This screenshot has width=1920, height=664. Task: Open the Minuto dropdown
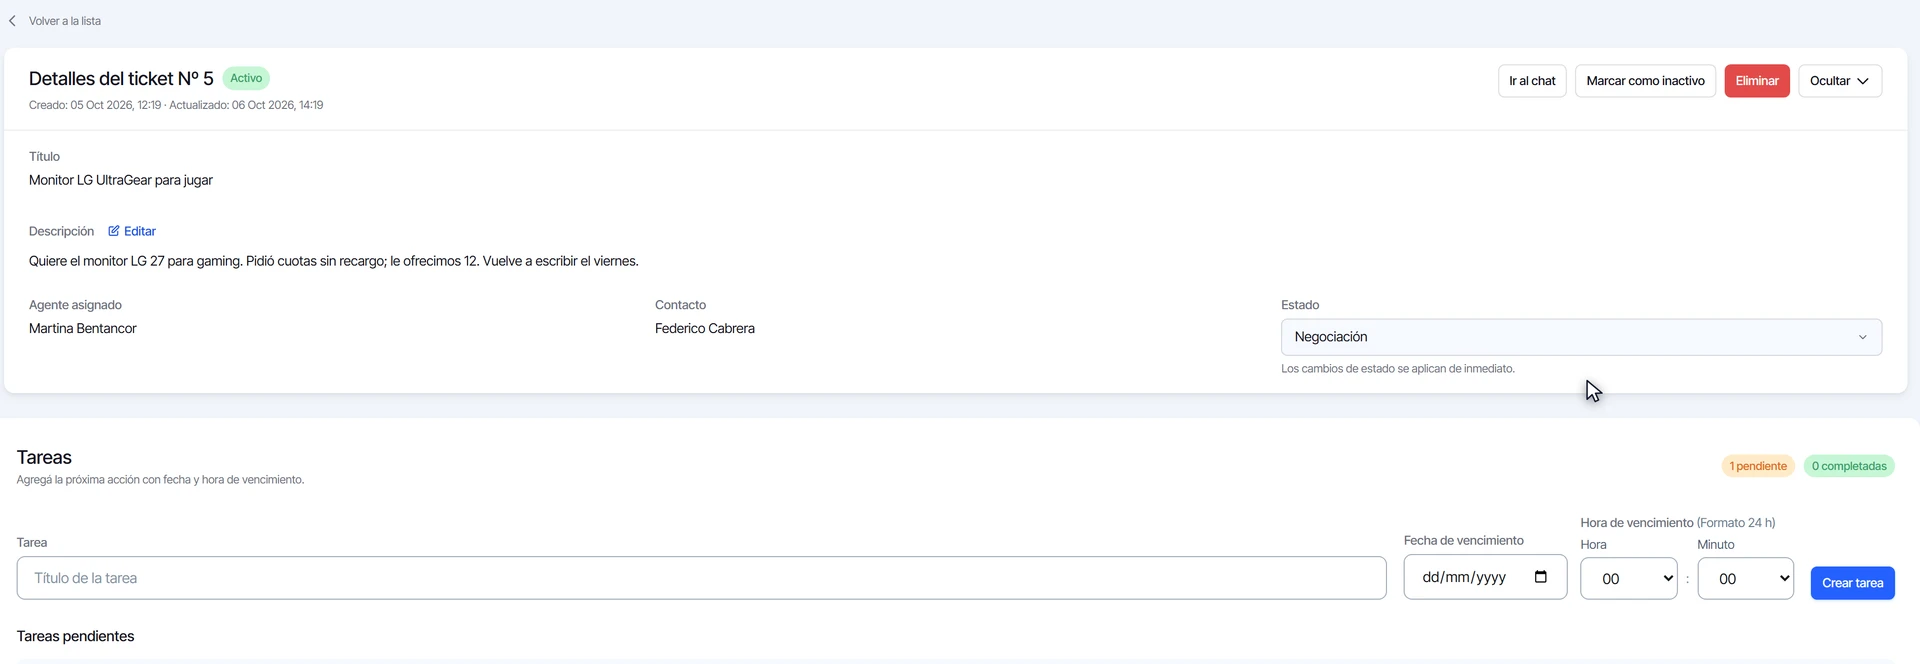coord(1745,579)
